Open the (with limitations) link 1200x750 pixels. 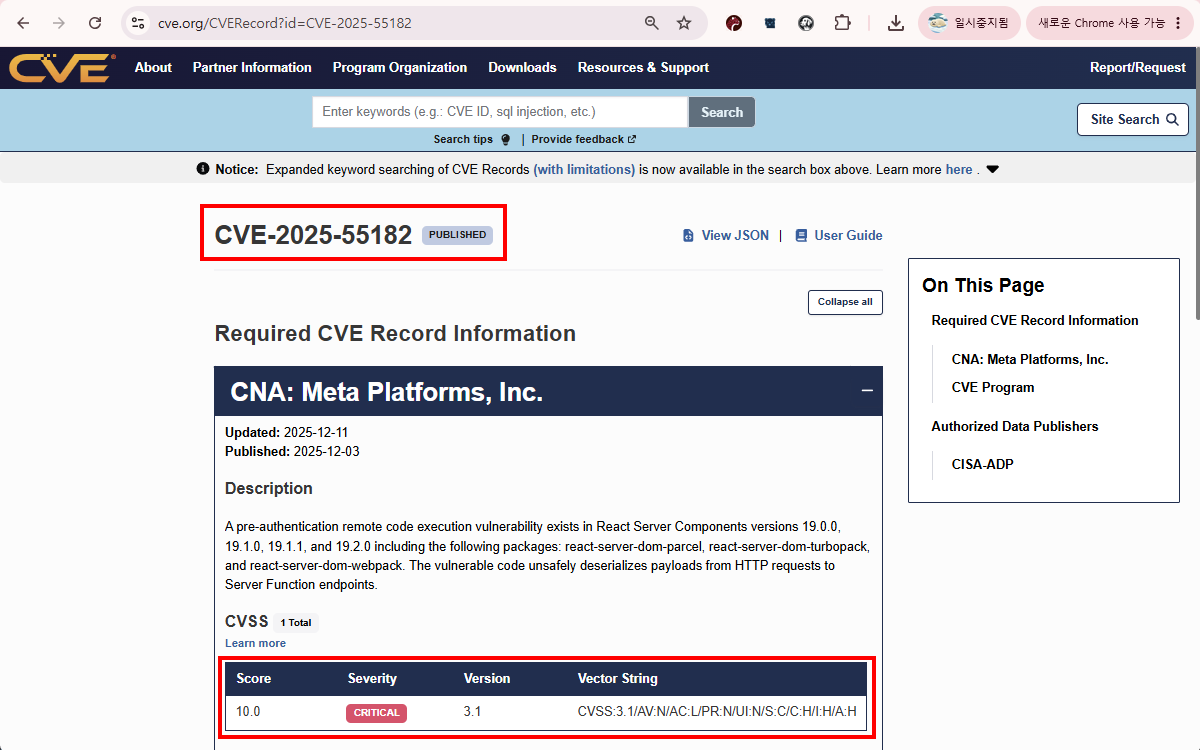584,170
